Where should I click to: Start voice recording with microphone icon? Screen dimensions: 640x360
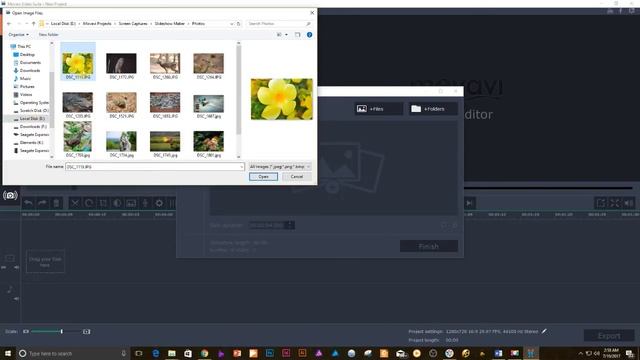click(145, 203)
